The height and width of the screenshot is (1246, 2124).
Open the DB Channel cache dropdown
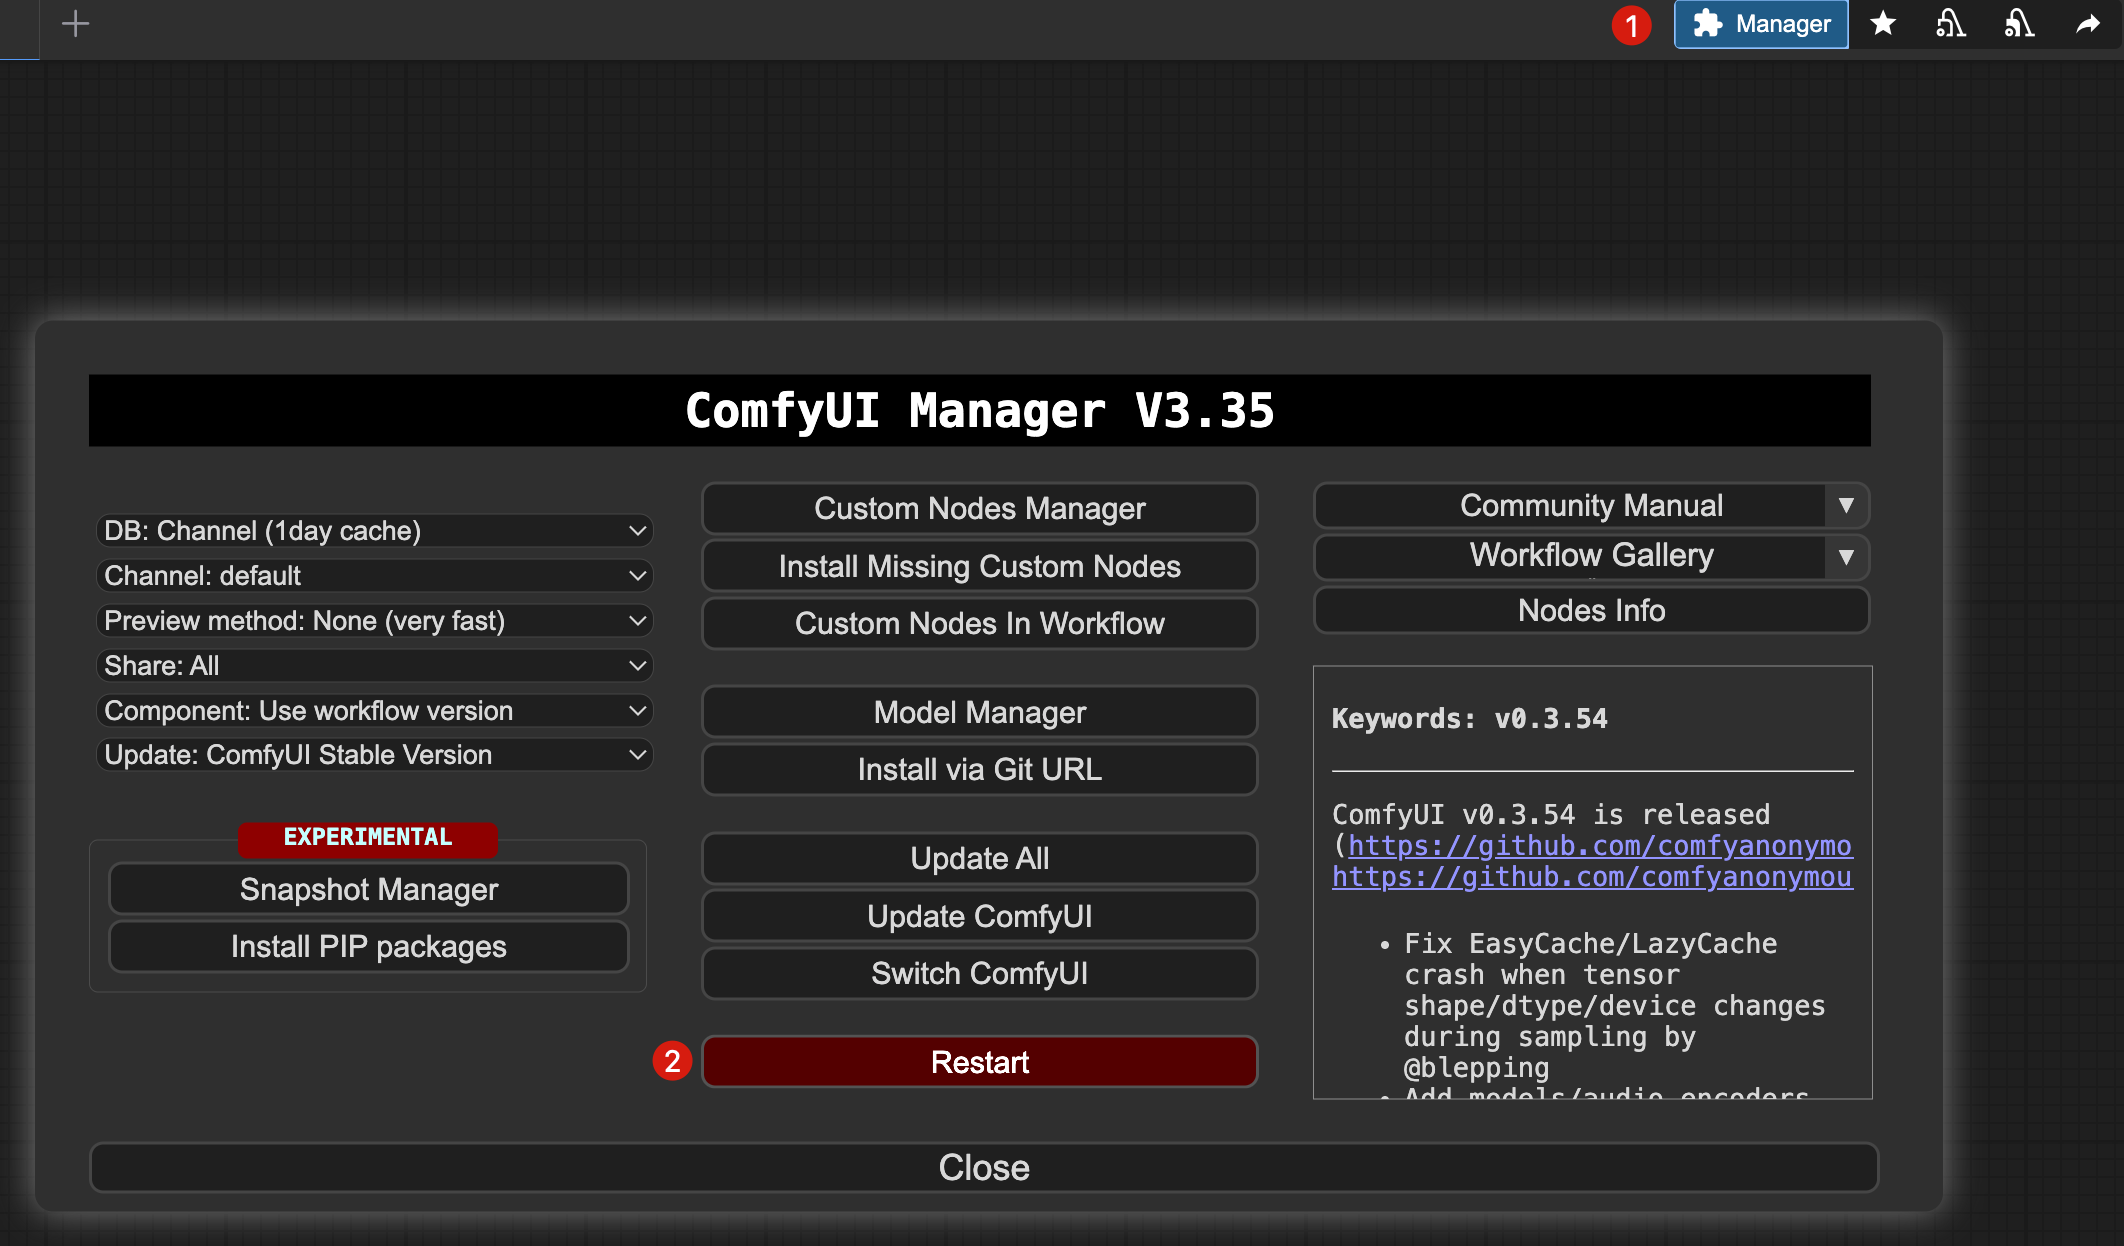click(x=374, y=531)
